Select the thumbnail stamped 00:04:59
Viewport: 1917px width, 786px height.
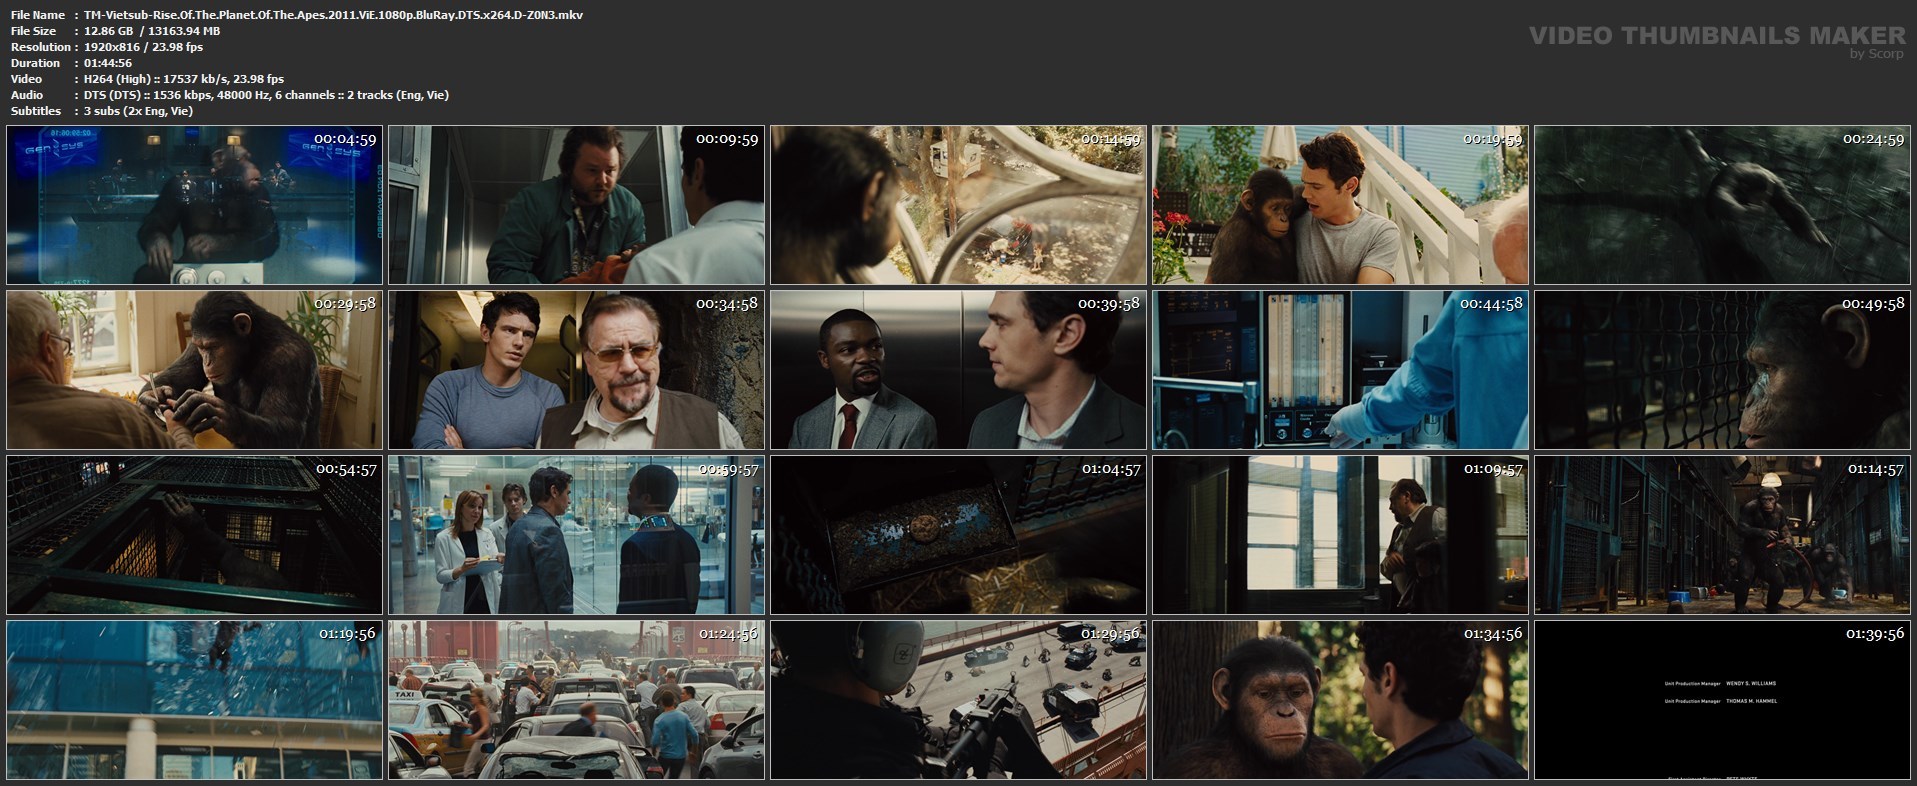(194, 205)
